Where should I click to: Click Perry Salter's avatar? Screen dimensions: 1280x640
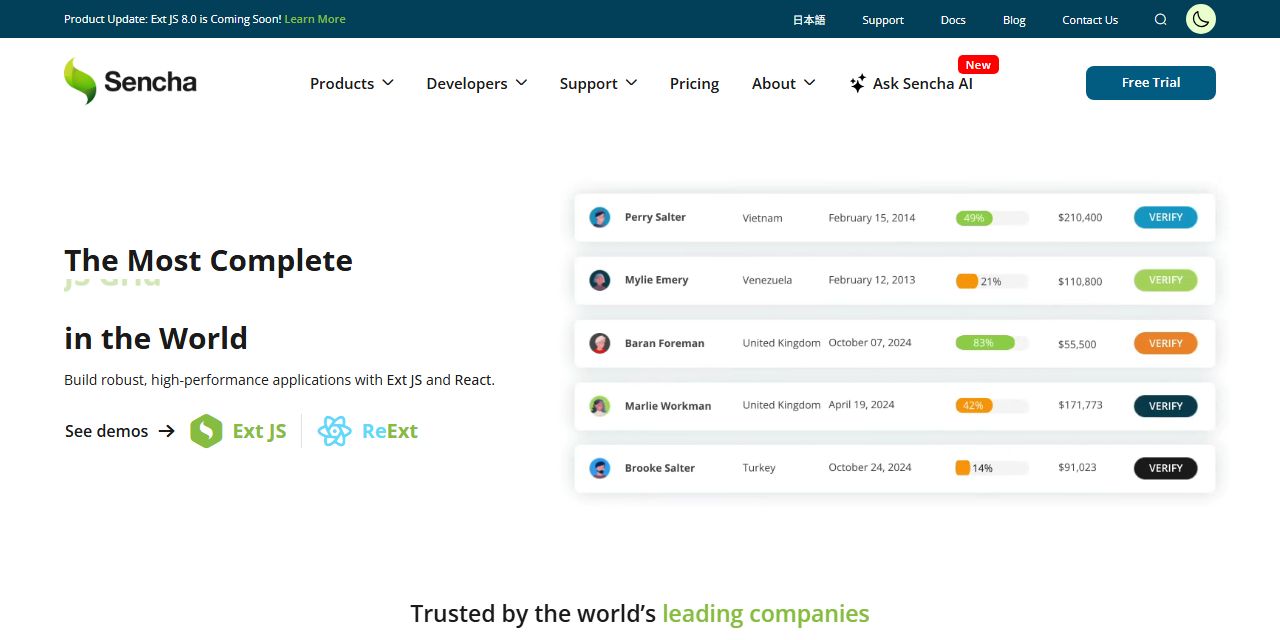click(600, 217)
